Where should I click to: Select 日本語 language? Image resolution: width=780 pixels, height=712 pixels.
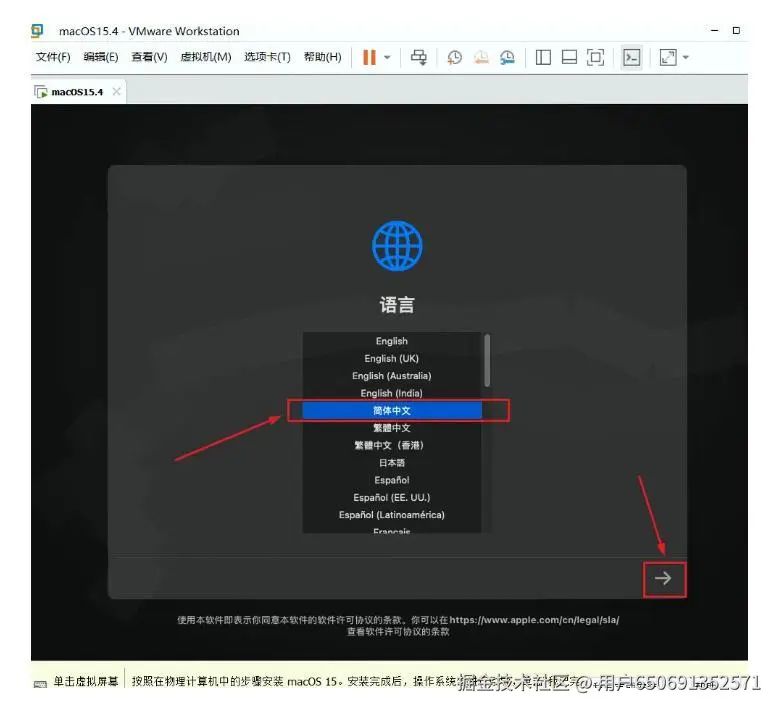pyautogui.click(x=391, y=463)
